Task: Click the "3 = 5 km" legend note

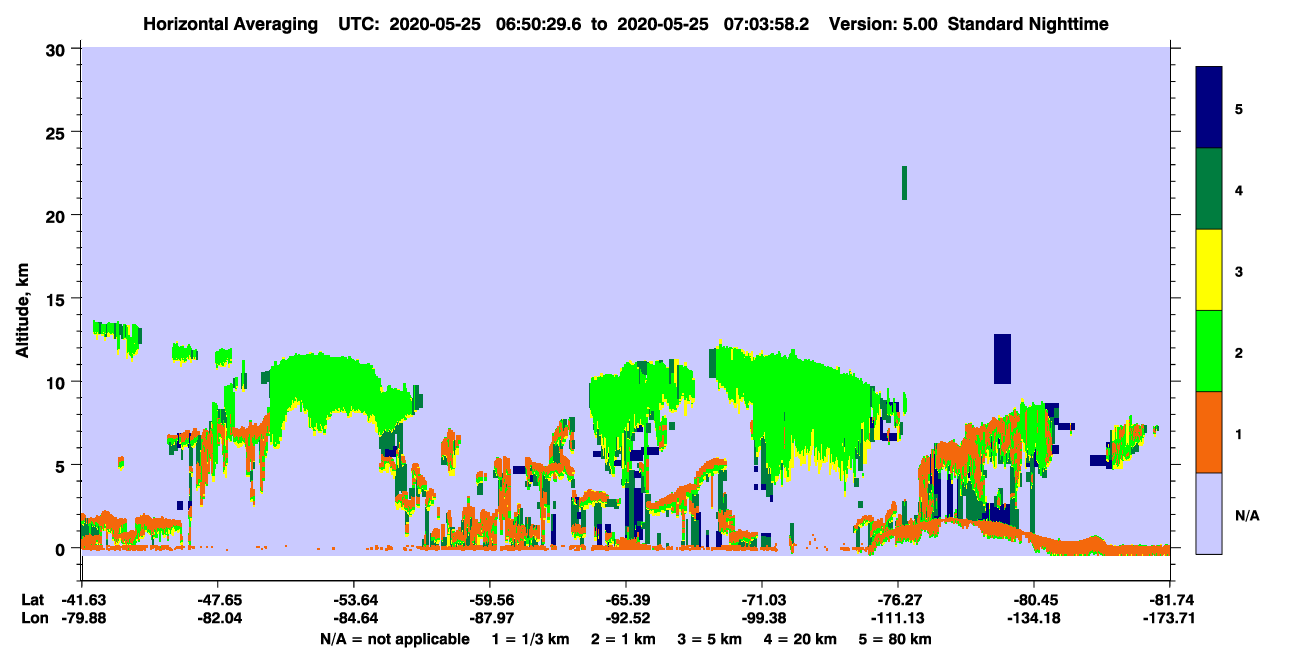Action: point(710,639)
